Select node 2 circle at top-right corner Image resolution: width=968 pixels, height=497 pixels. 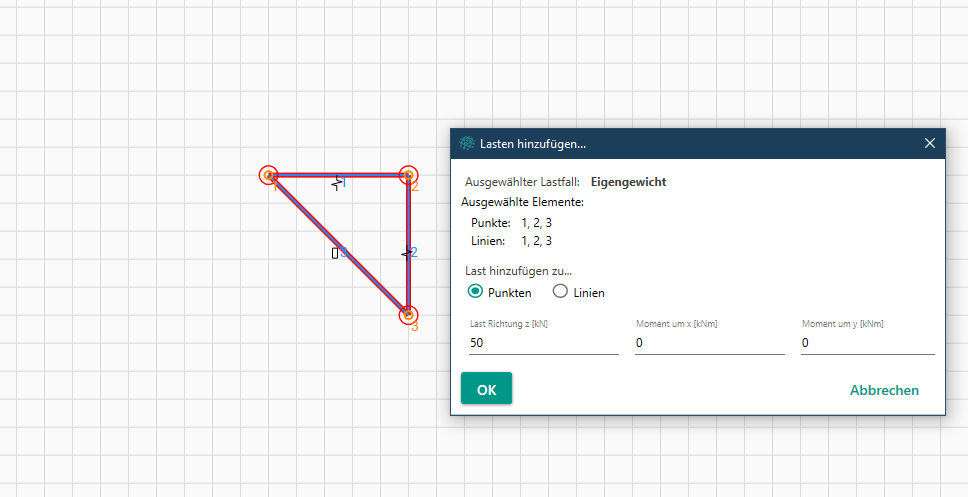click(408, 176)
